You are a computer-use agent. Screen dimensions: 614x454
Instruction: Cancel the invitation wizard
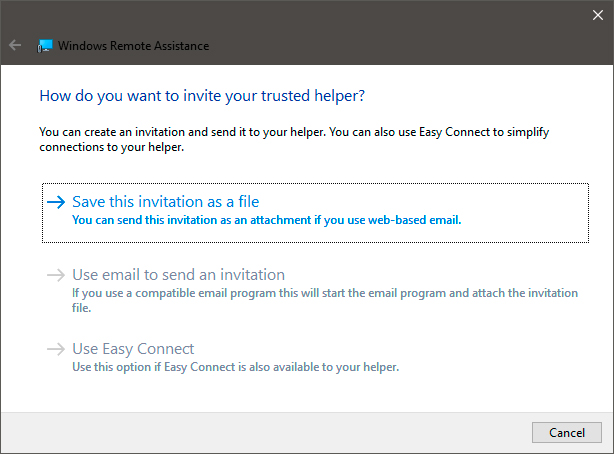click(567, 432)
